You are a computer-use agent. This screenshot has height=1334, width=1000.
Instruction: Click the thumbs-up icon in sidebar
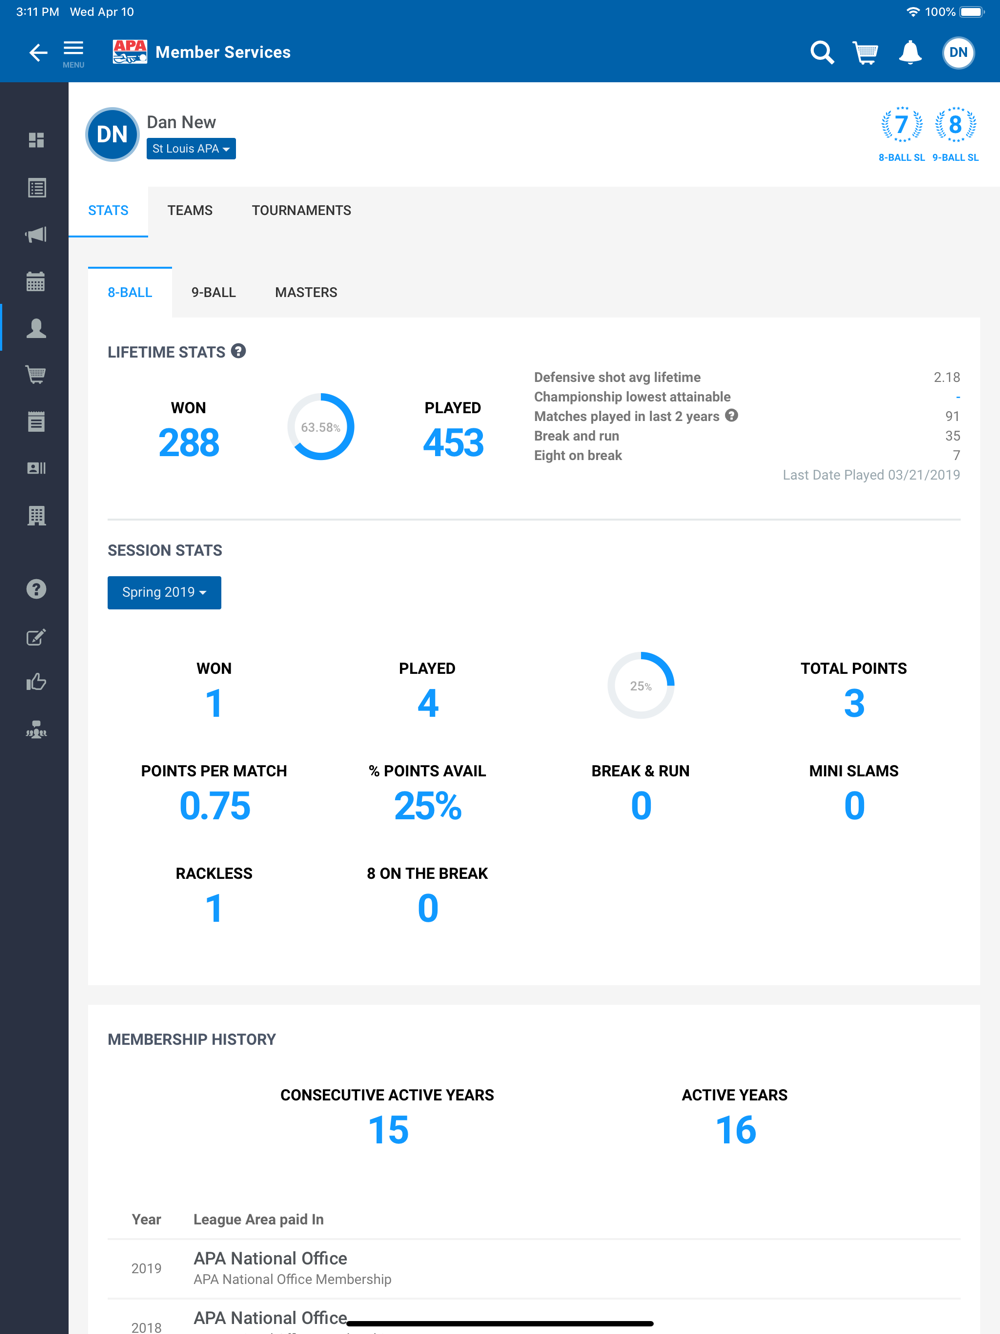36,683
